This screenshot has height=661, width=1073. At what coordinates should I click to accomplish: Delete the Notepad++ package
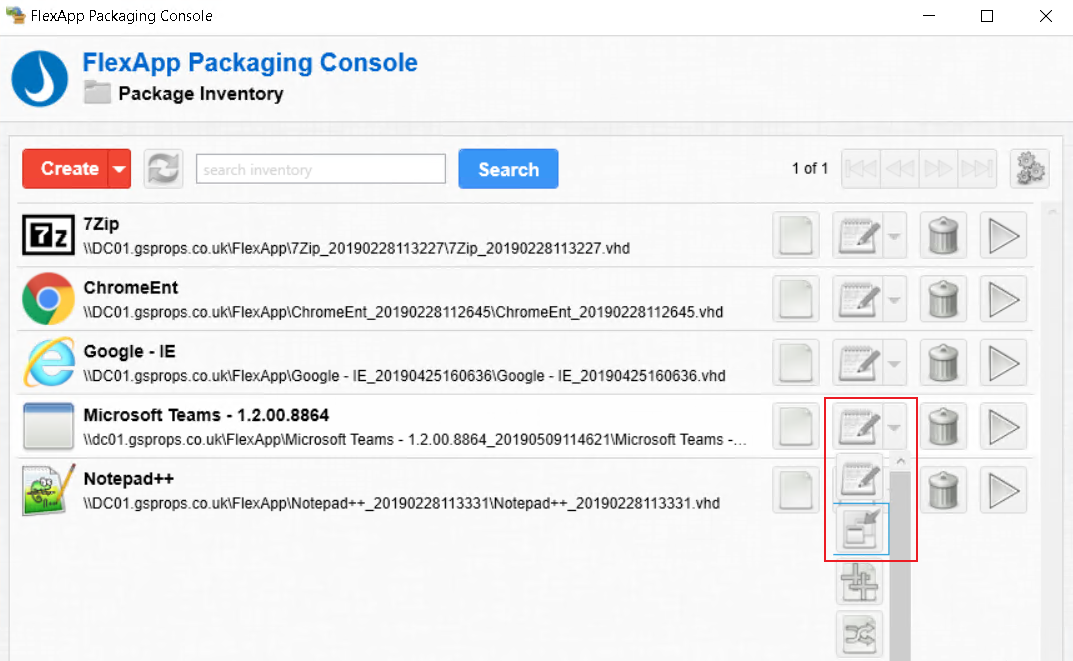[x=943, y=490]
